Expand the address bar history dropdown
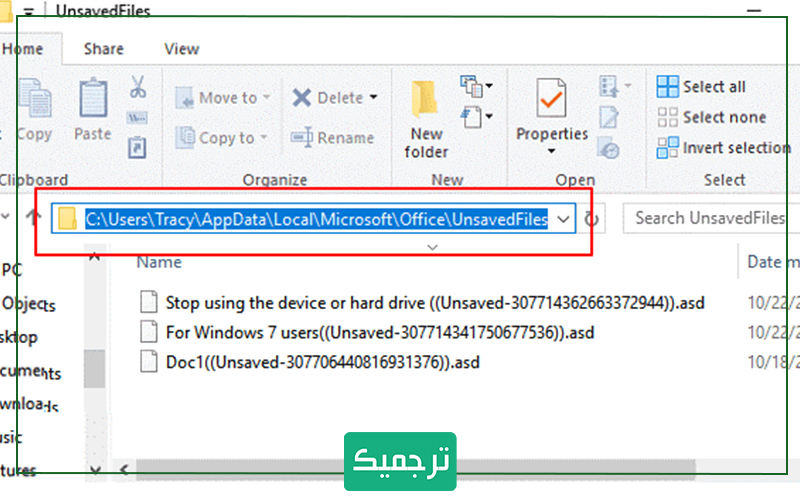The image size is (800, 500). click(563, 219)
